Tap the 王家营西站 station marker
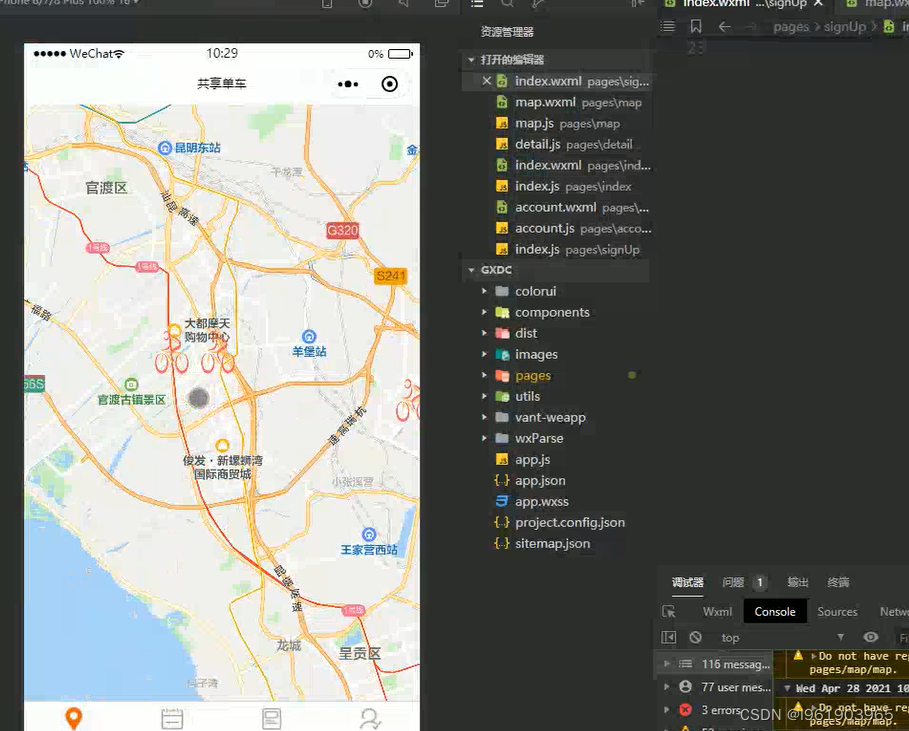 pyautogui.click(x=369, y=534)
